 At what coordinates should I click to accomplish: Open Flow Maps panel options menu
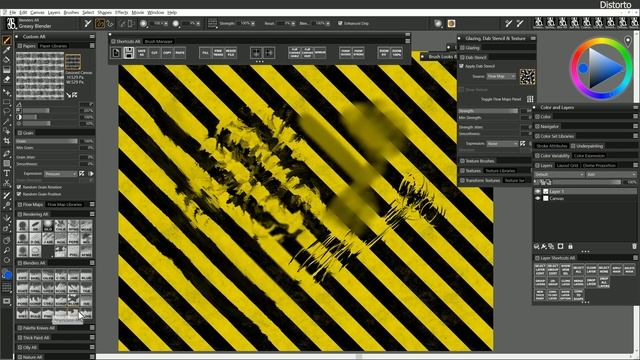coord(92,204)
